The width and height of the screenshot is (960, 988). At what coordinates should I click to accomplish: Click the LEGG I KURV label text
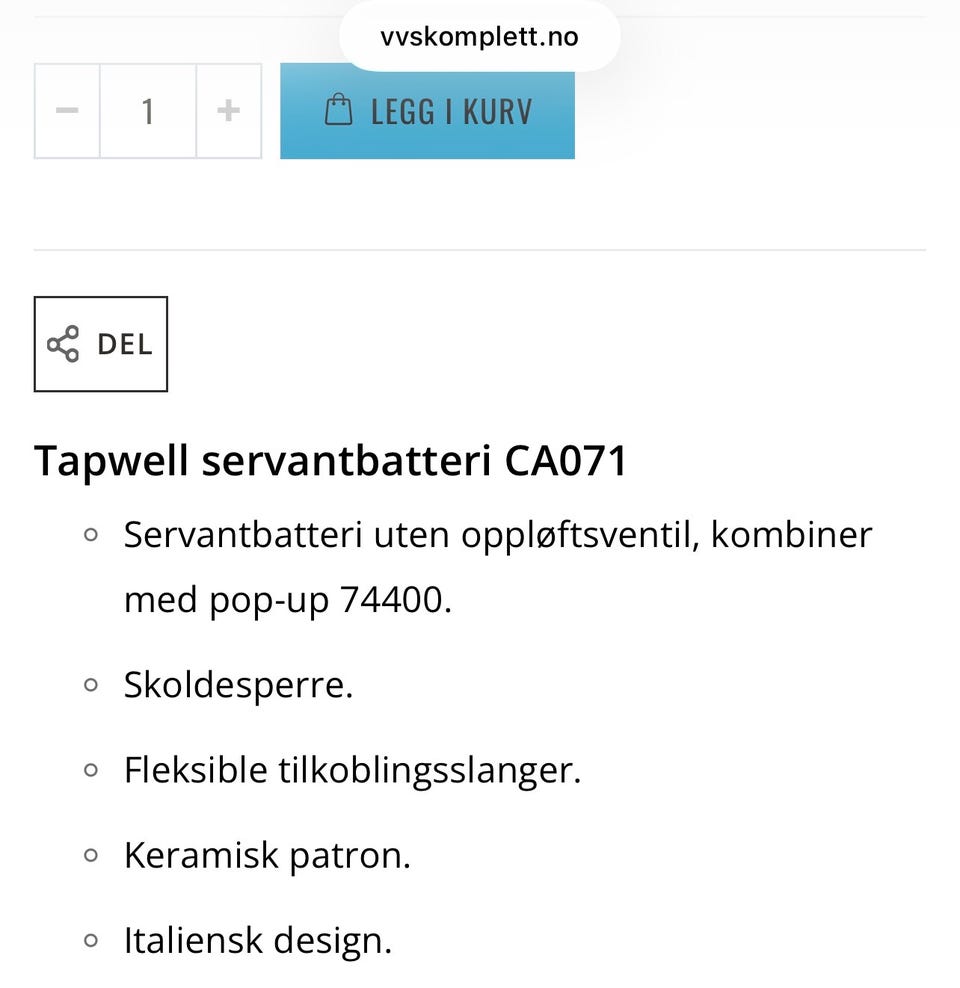coord(450,110)
